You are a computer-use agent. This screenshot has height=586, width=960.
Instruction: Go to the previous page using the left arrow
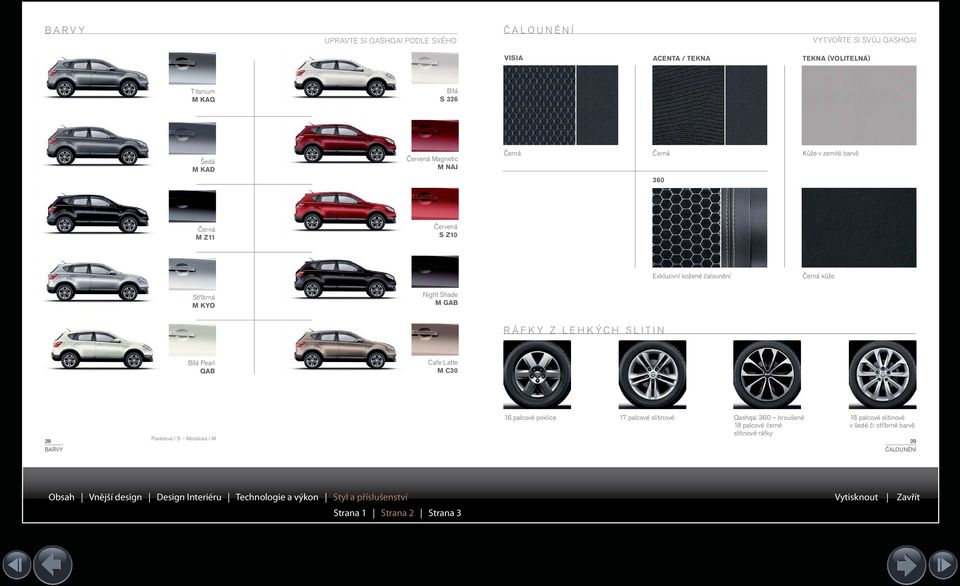(53, 565)
